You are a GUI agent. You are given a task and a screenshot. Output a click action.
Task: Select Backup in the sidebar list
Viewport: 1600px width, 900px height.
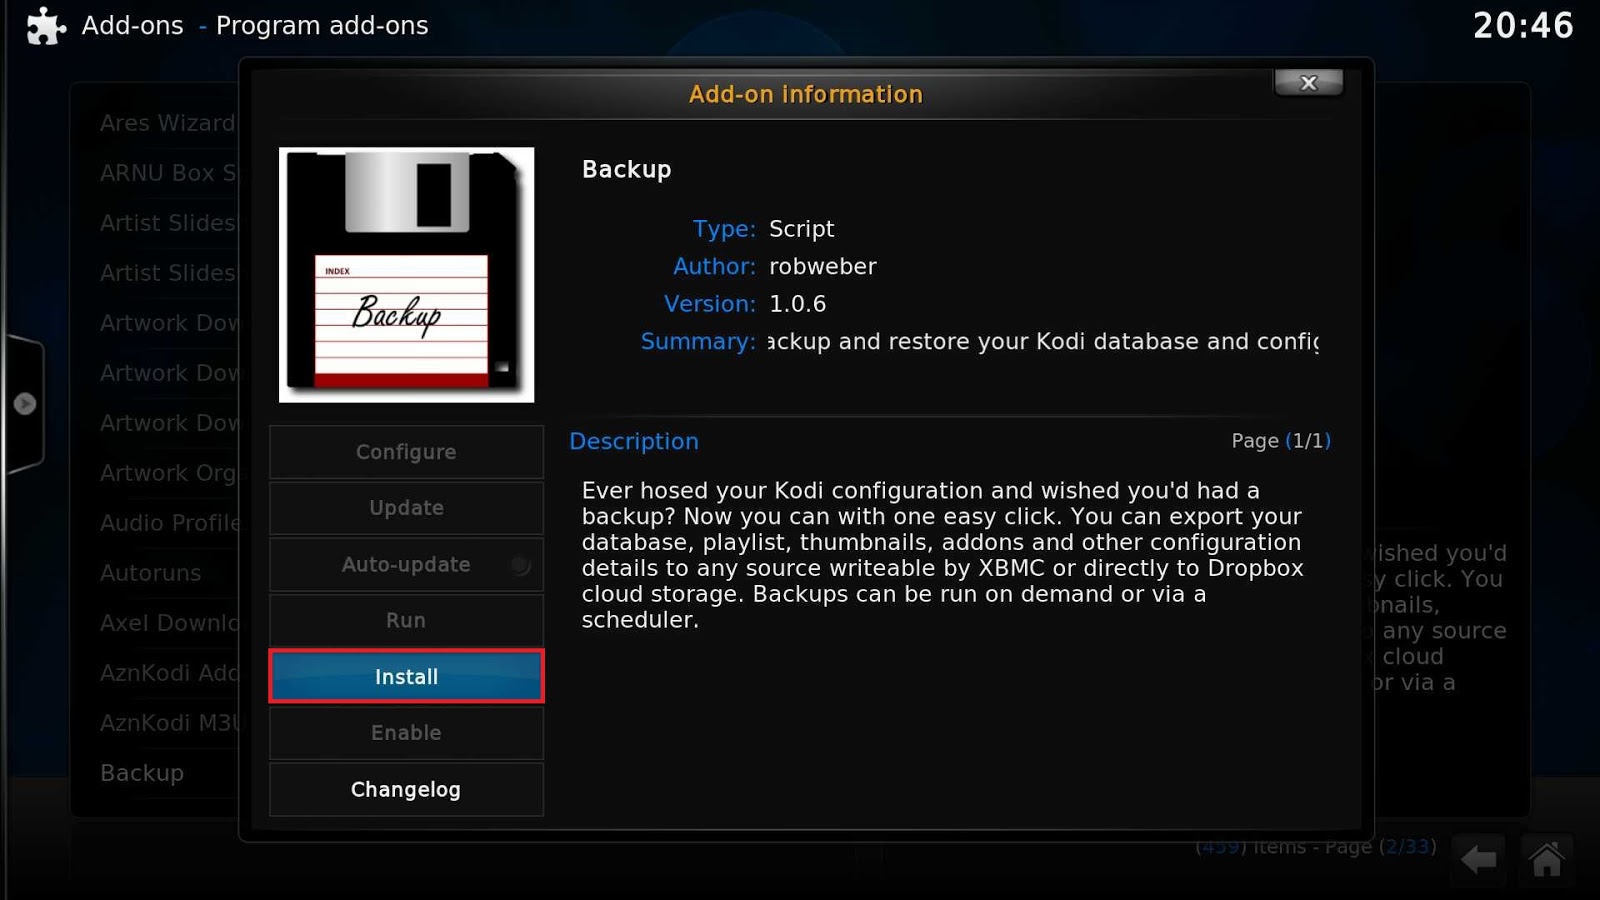(142, 772)
